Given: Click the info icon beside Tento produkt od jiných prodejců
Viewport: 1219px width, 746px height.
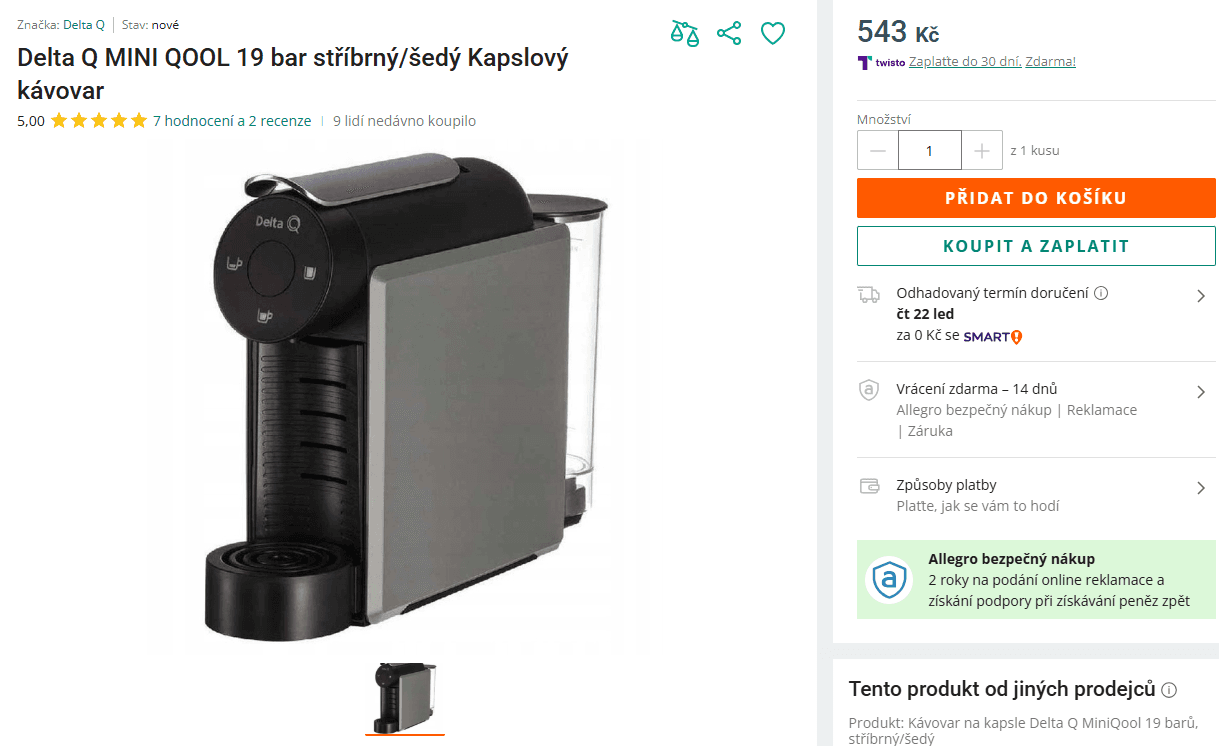Looking at the screenshot, I should click(1168, 689).
